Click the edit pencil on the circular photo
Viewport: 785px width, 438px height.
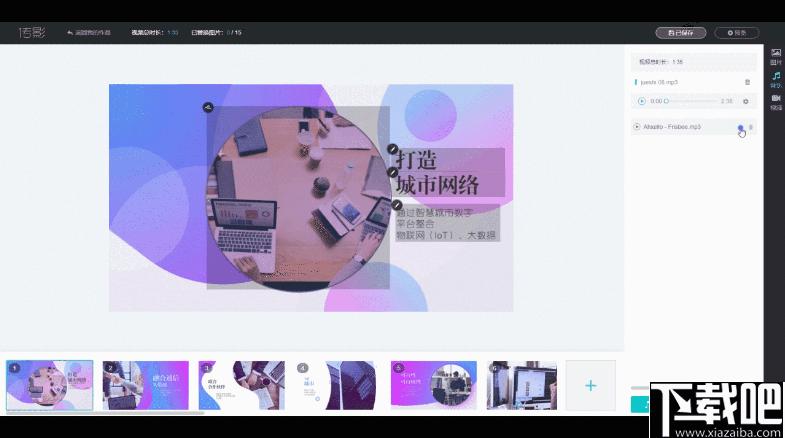[208, 107]
